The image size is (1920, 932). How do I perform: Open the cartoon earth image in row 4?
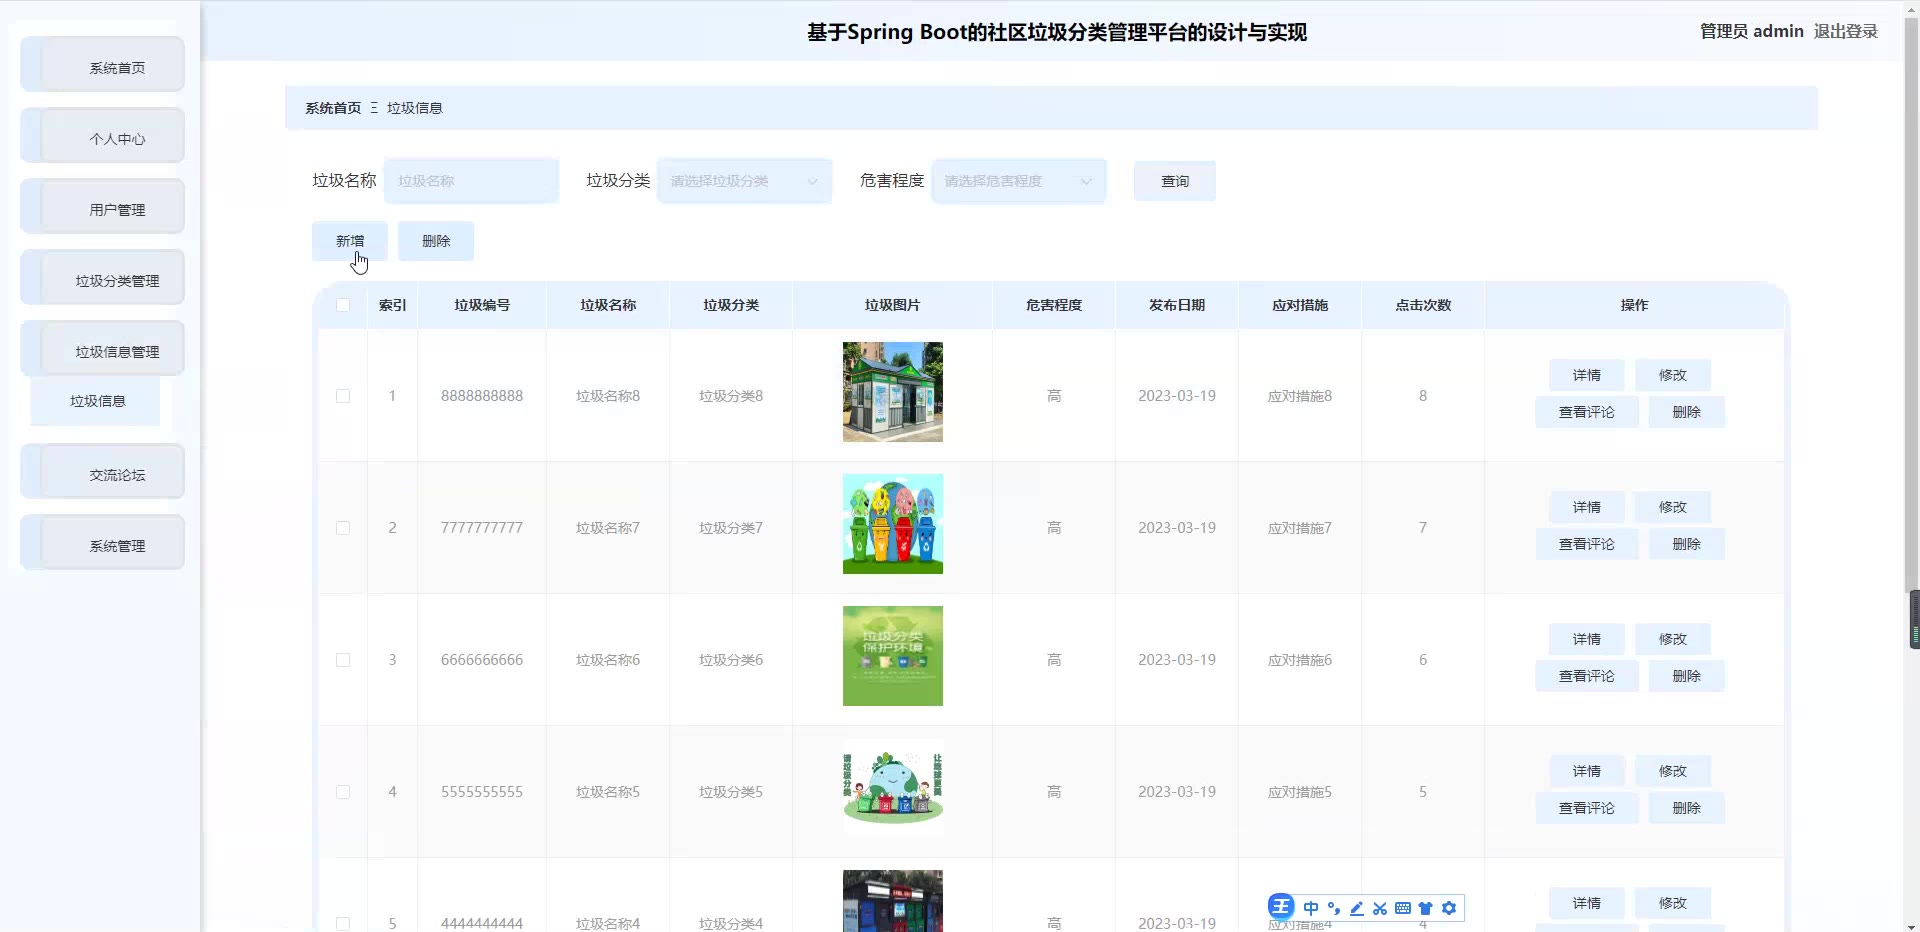[893, 788]
